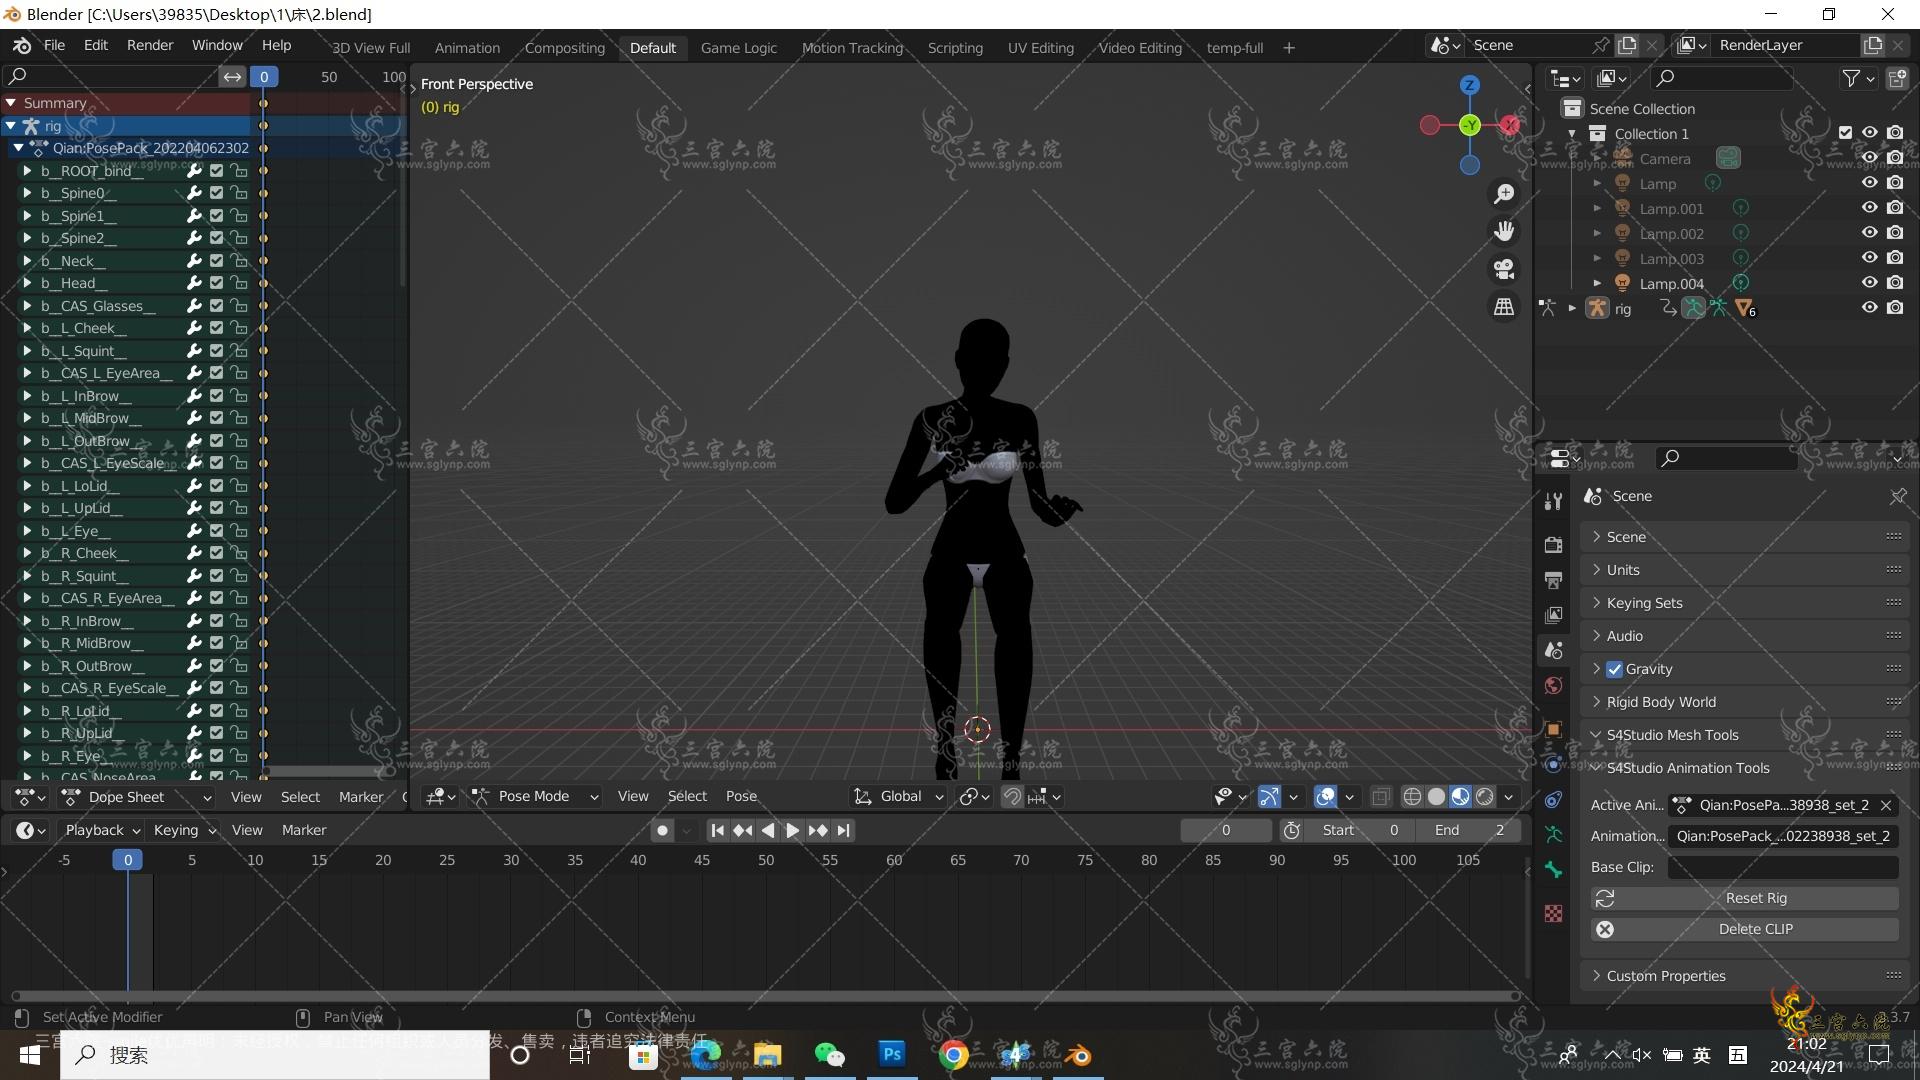Viewport: 1920px width, 1080px height.
Task: Click the Delete CLIP button
Action: pyautogui.click(x=1745, y=929)
